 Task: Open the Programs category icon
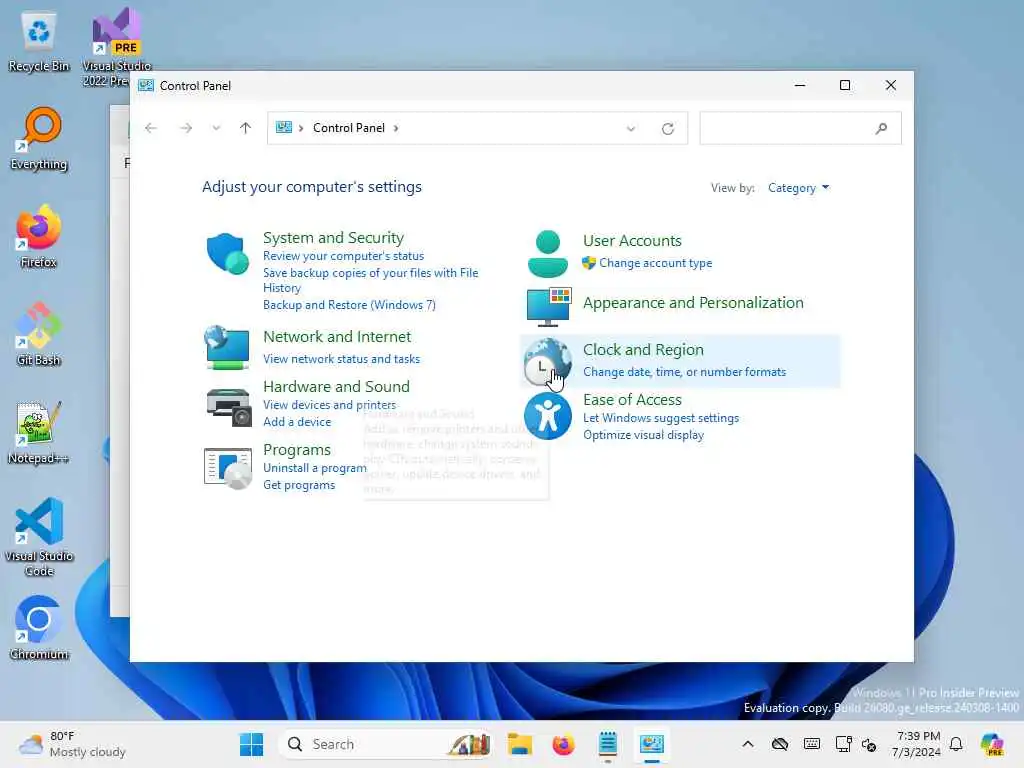coord(227,468)
